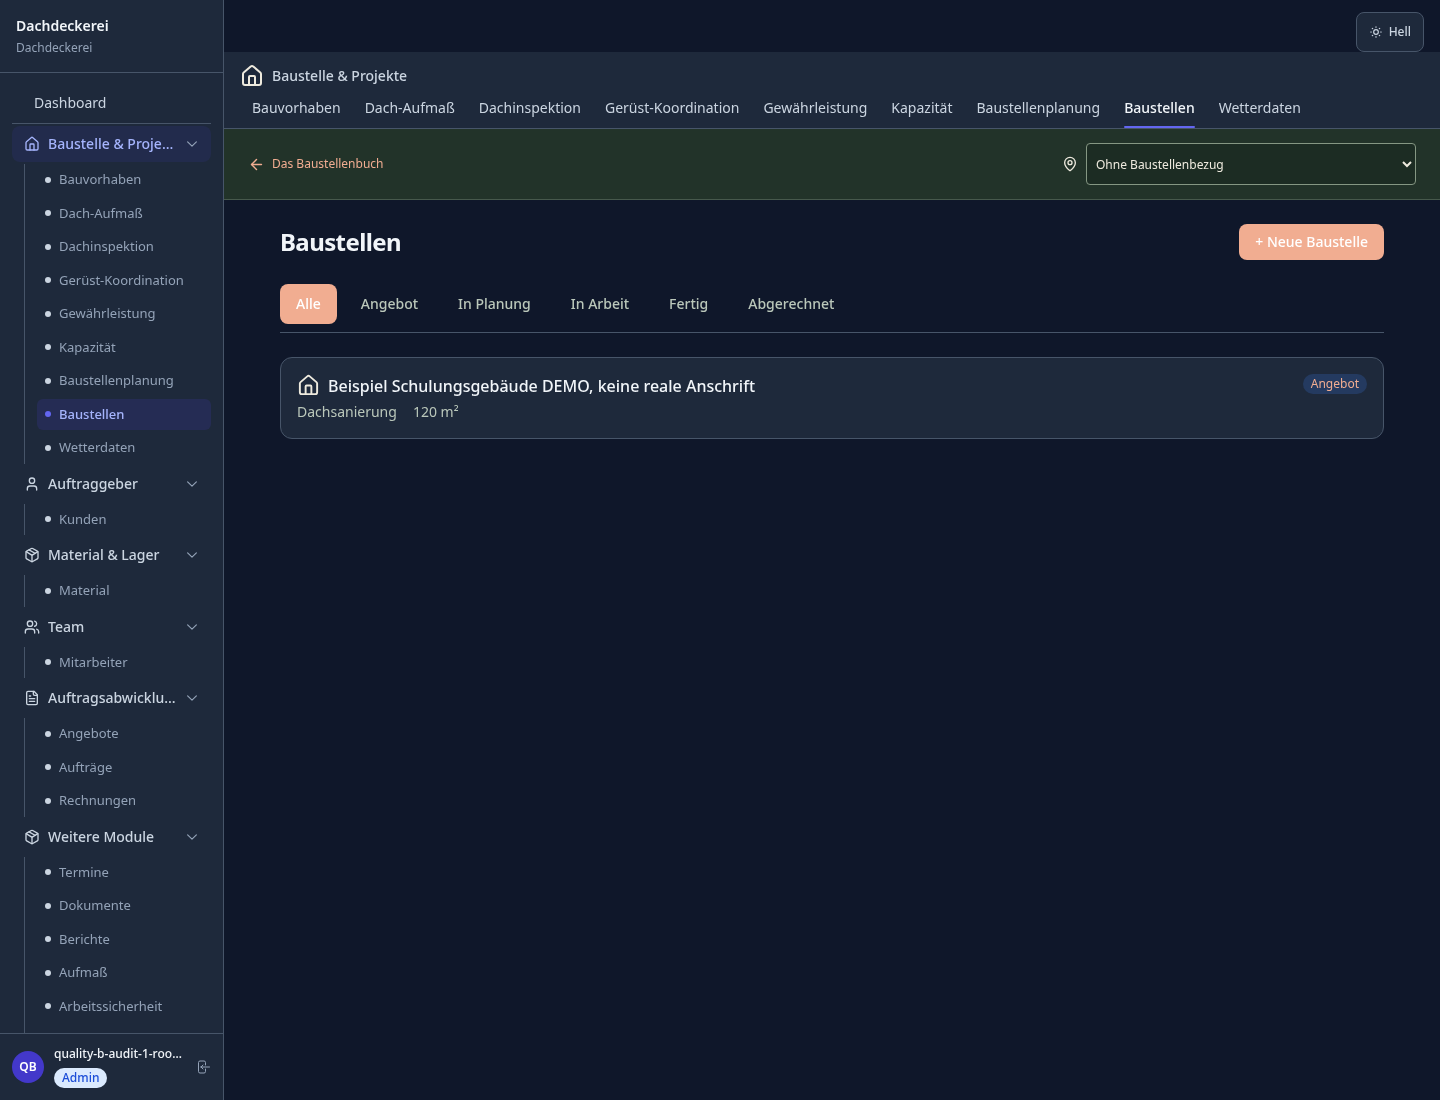Click the logout icon beside the username
1440x1100 pixels.
[203, 1067]
